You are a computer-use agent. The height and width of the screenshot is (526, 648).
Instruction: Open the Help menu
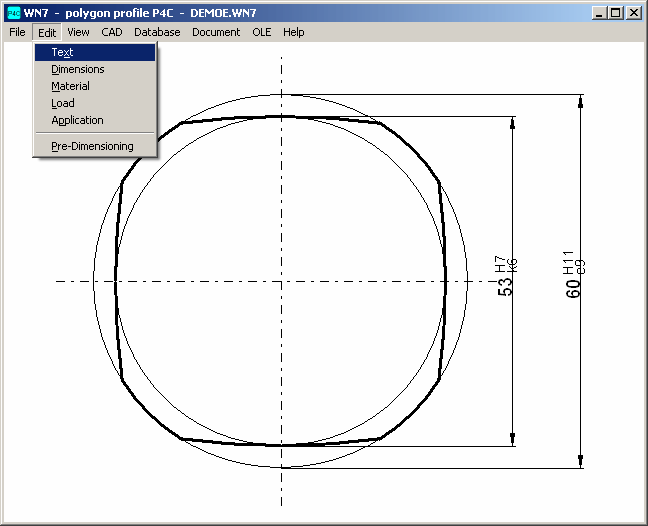[293, 32]
